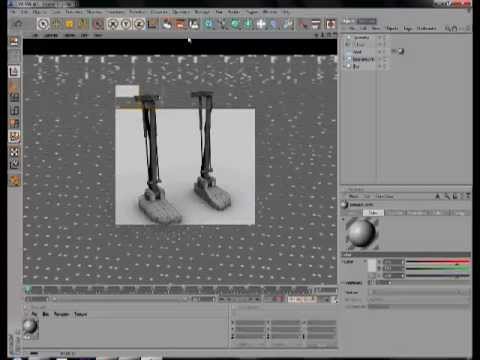Open the spline drawing tools icon
The height and width of the screenshot is (360, 480).
[222, 24]
